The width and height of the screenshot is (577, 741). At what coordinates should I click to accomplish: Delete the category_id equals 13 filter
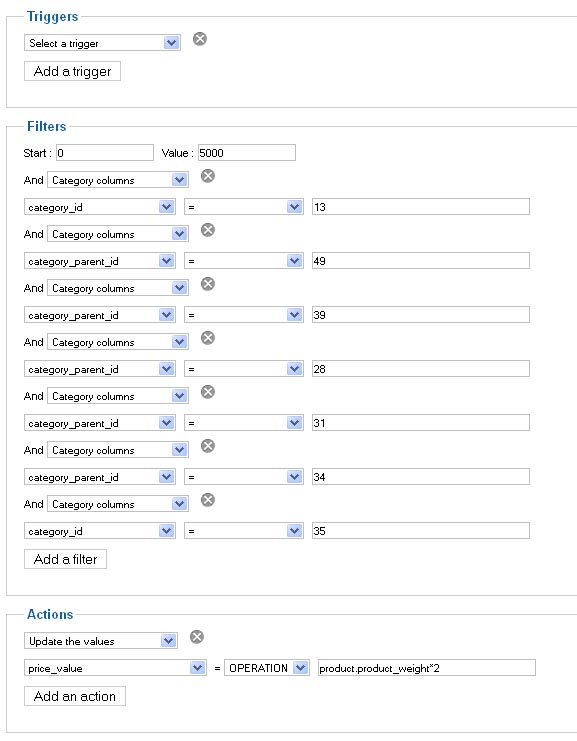208,176
